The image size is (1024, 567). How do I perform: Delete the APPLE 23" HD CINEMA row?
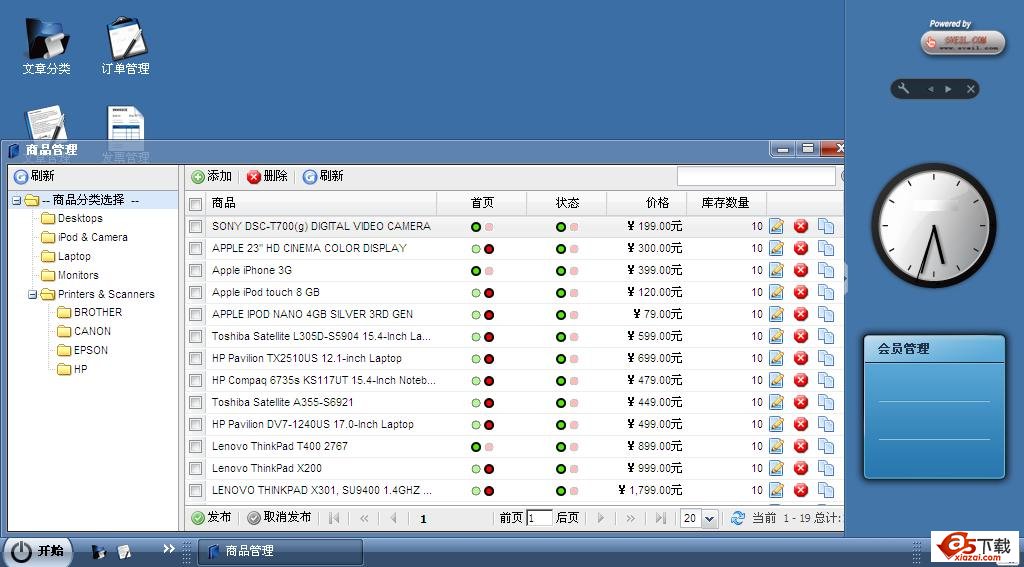point(801,248)
